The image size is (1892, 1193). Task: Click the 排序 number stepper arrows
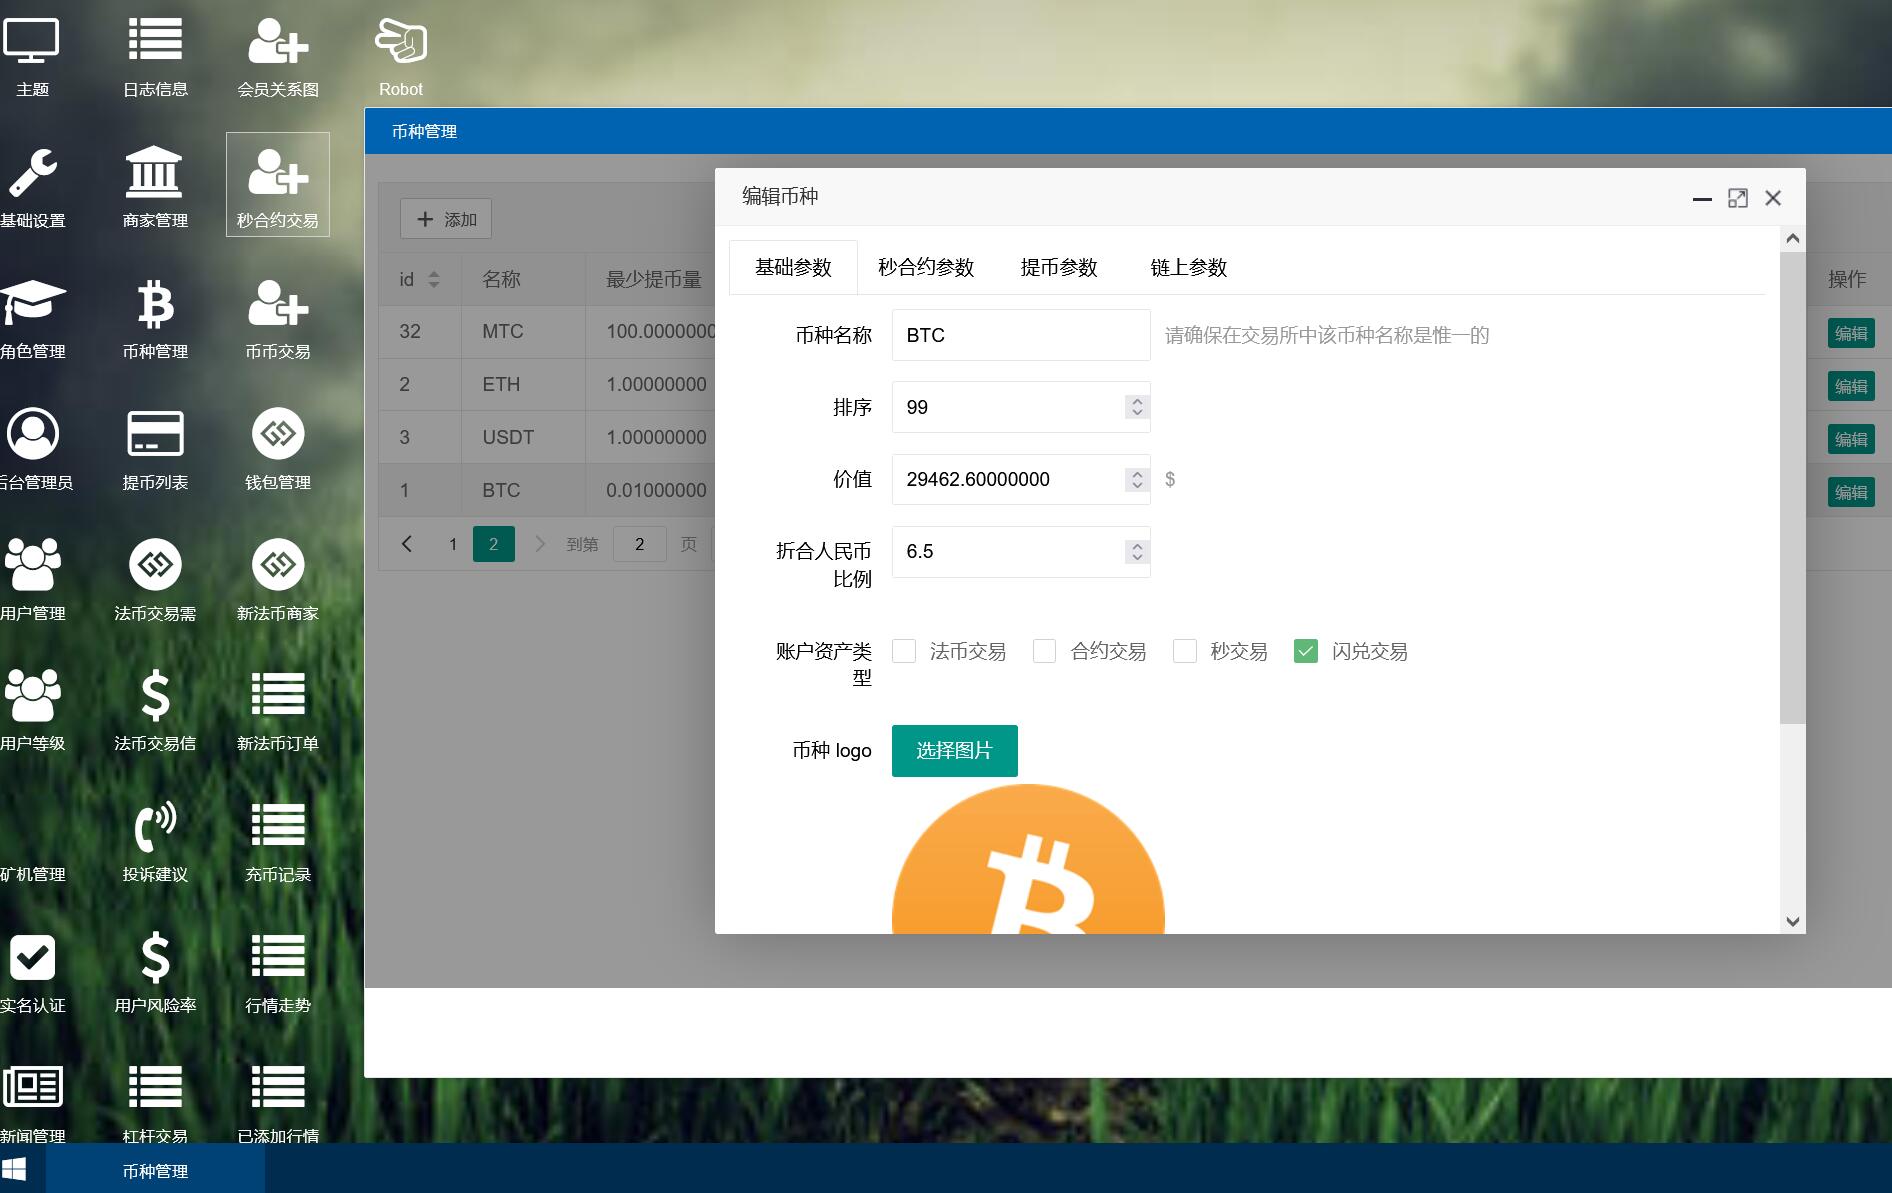pos(1137,407)
